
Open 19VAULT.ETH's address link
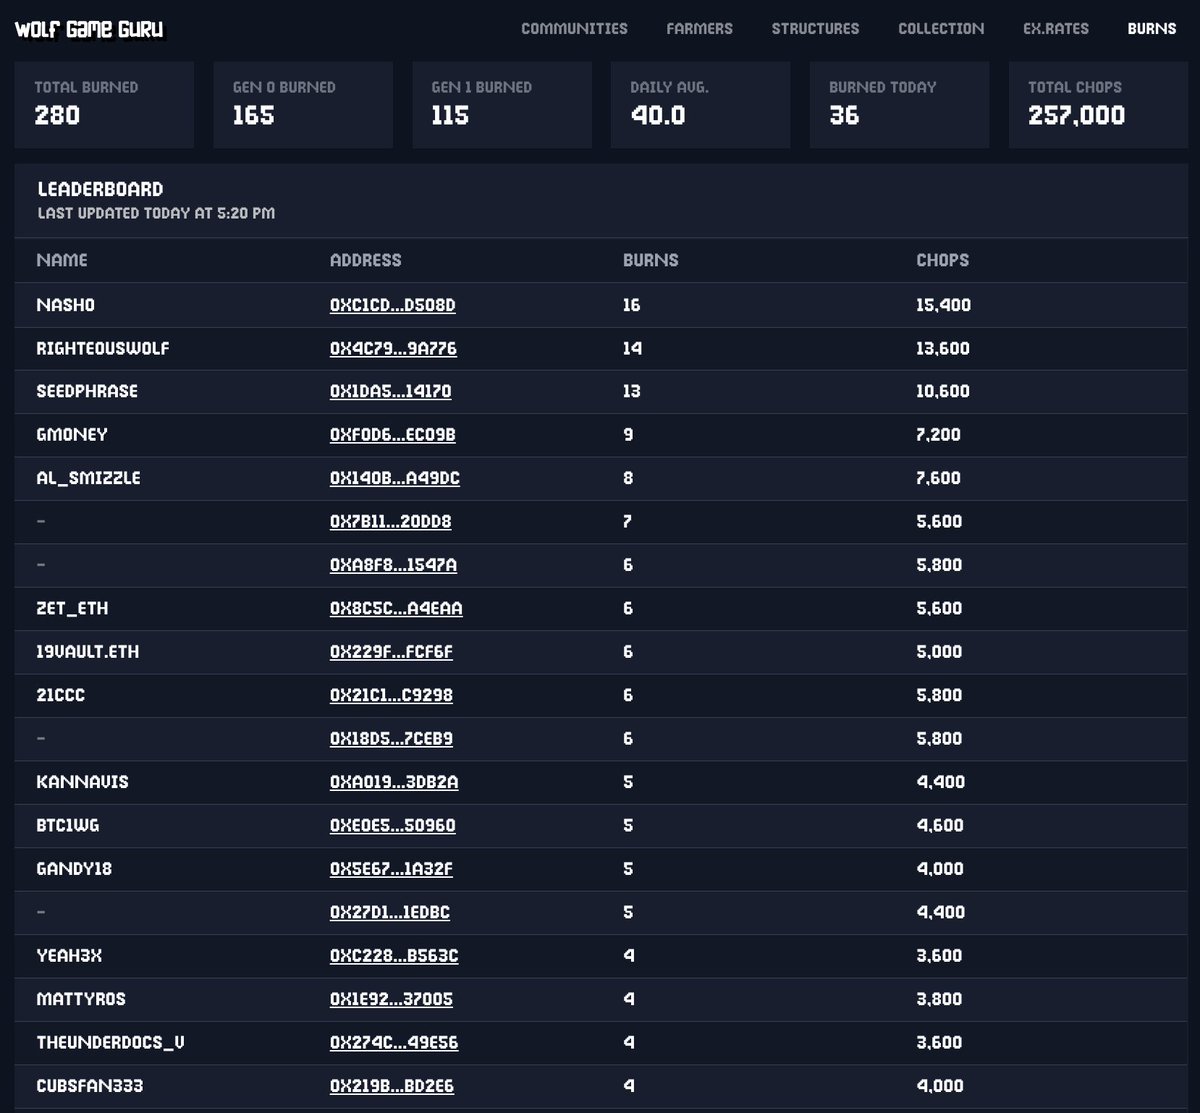point(391,652)
